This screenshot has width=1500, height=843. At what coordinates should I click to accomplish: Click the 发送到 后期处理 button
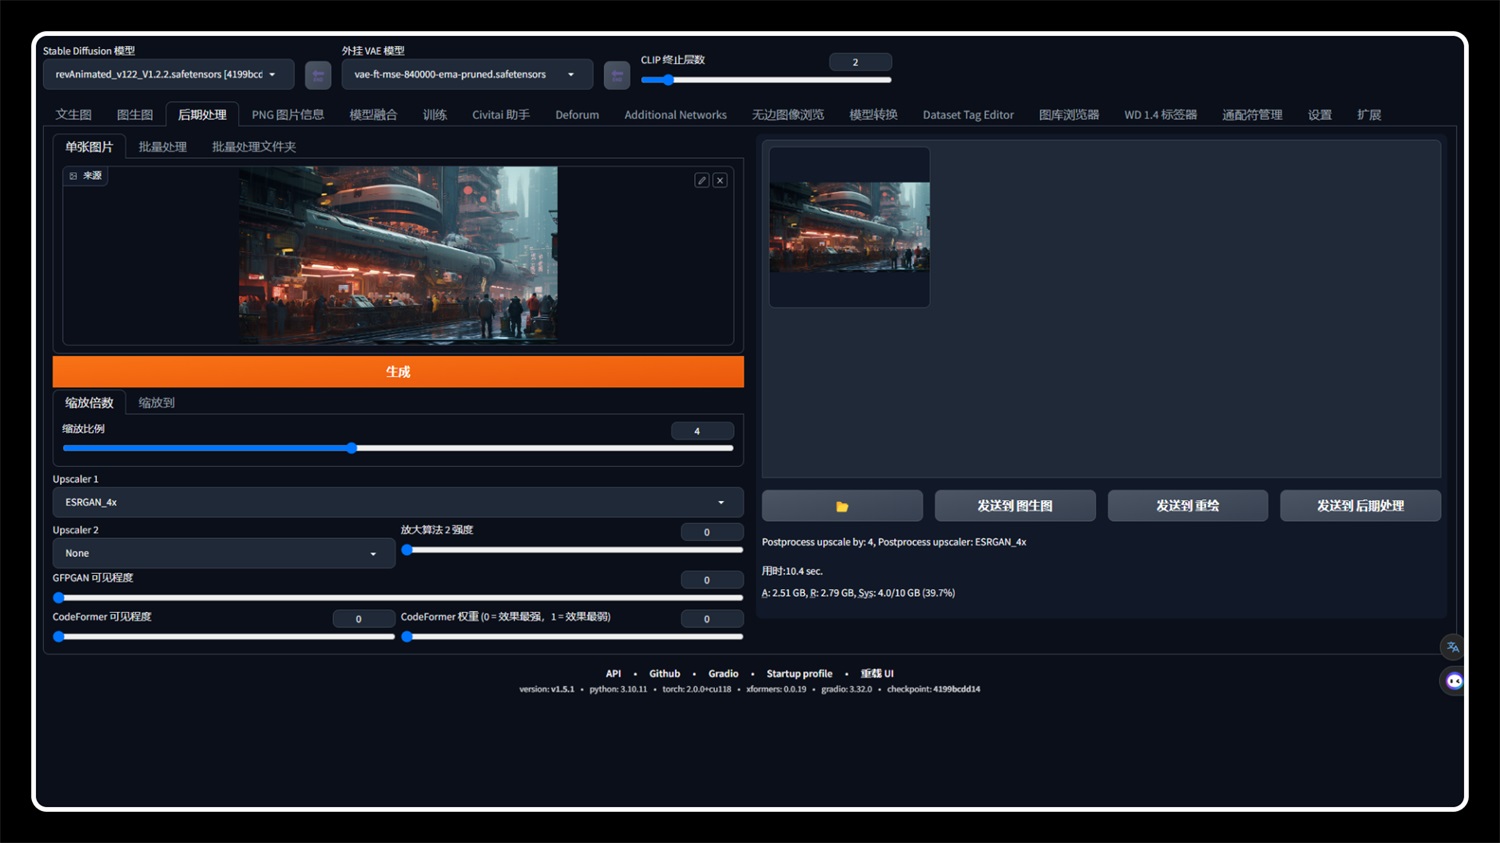(x=1361, y=506)
